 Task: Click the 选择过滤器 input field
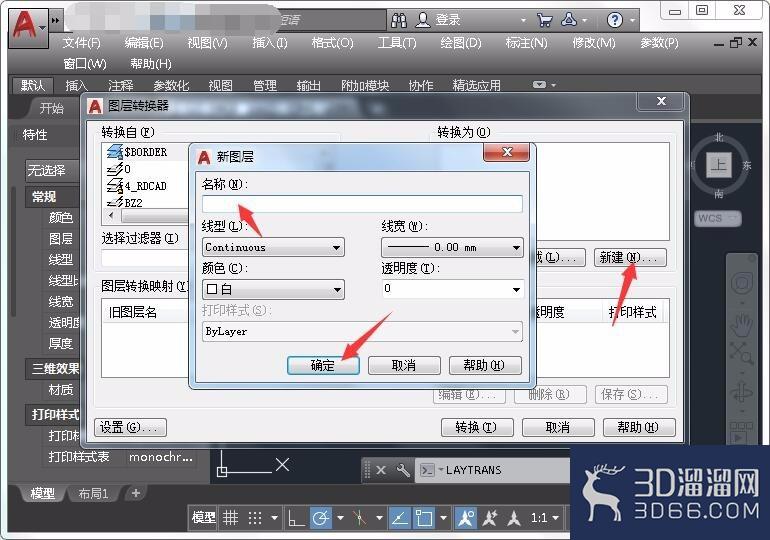(x=145, y=258)
